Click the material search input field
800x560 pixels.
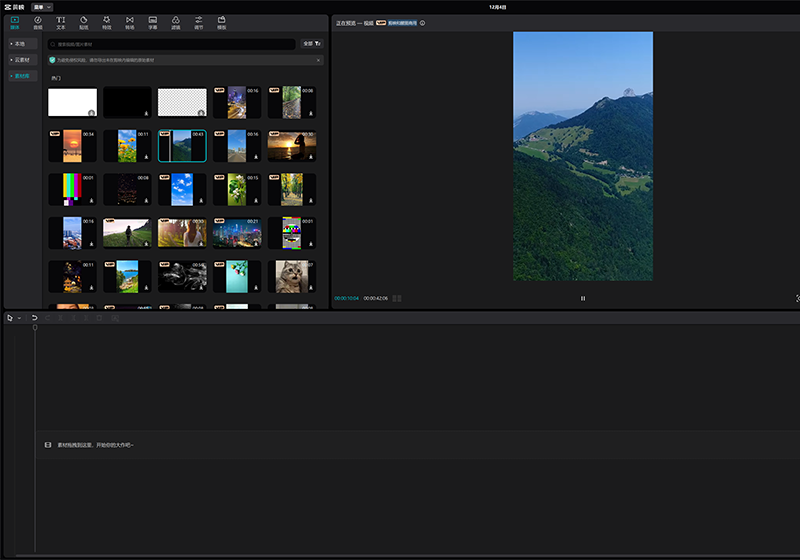172,44
